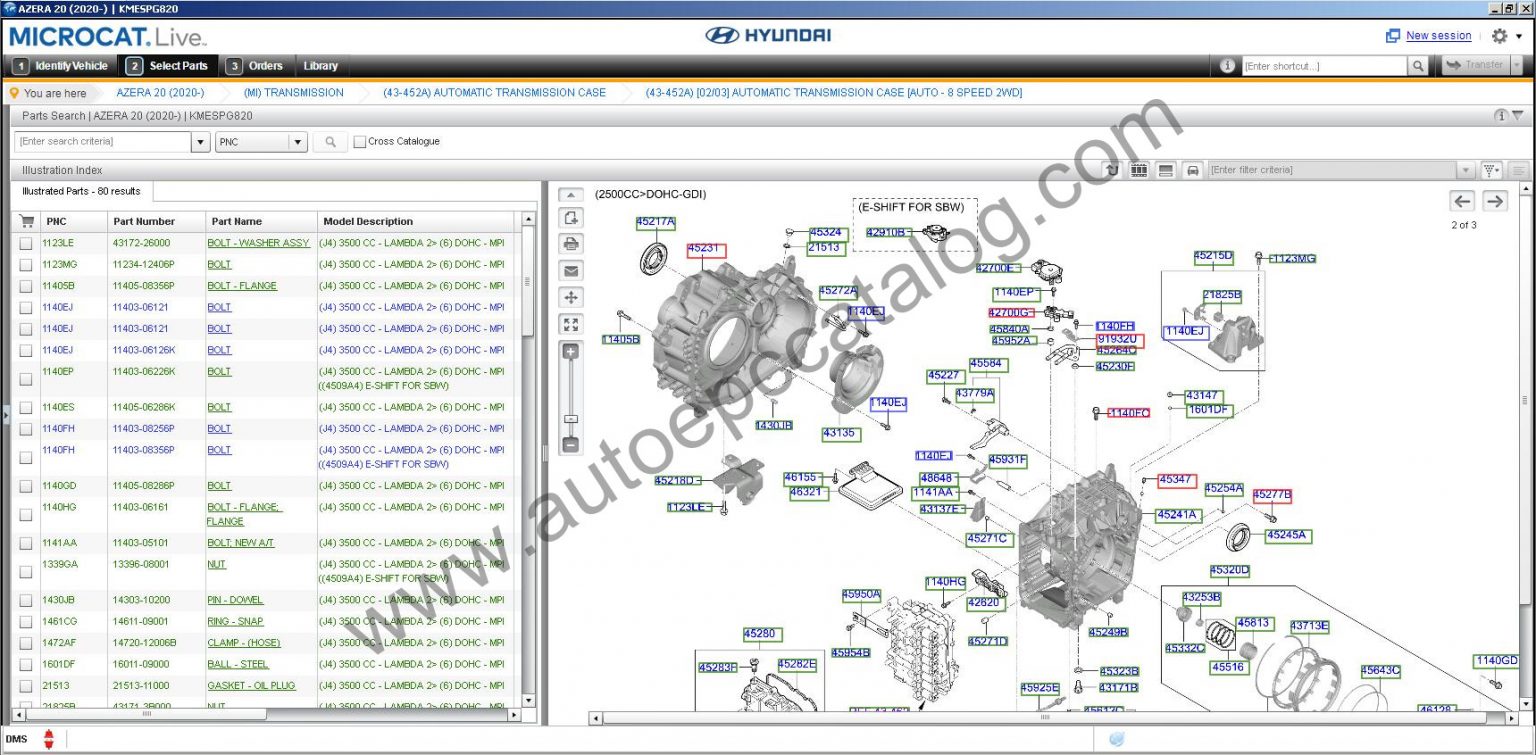Click the fit-to-screen expand icon

pos(571,324)
